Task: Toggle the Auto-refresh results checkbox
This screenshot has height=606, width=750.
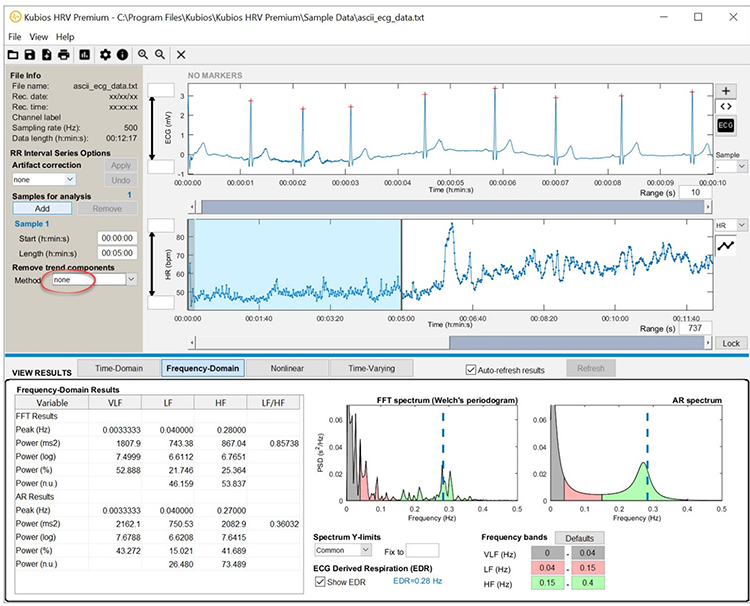Action: (x=472, y=370)
